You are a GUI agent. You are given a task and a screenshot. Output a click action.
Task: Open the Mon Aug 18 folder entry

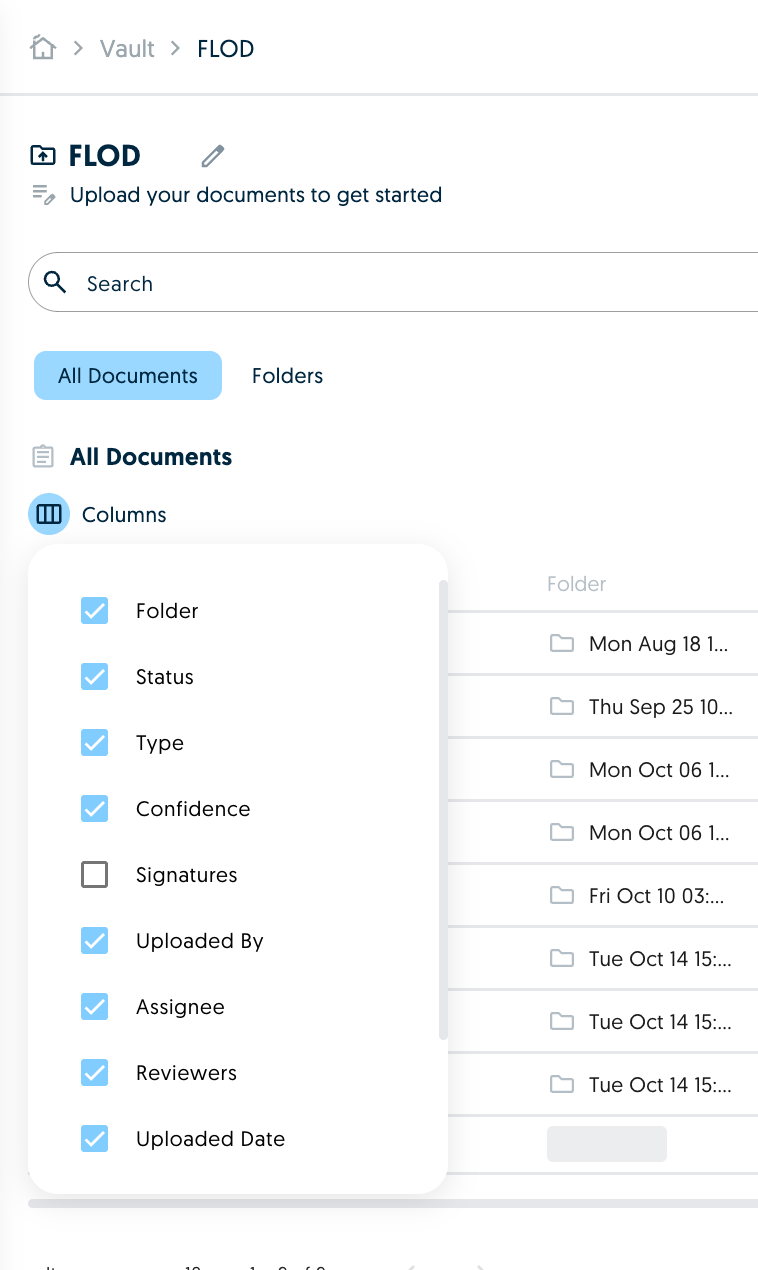pos(659,644)
